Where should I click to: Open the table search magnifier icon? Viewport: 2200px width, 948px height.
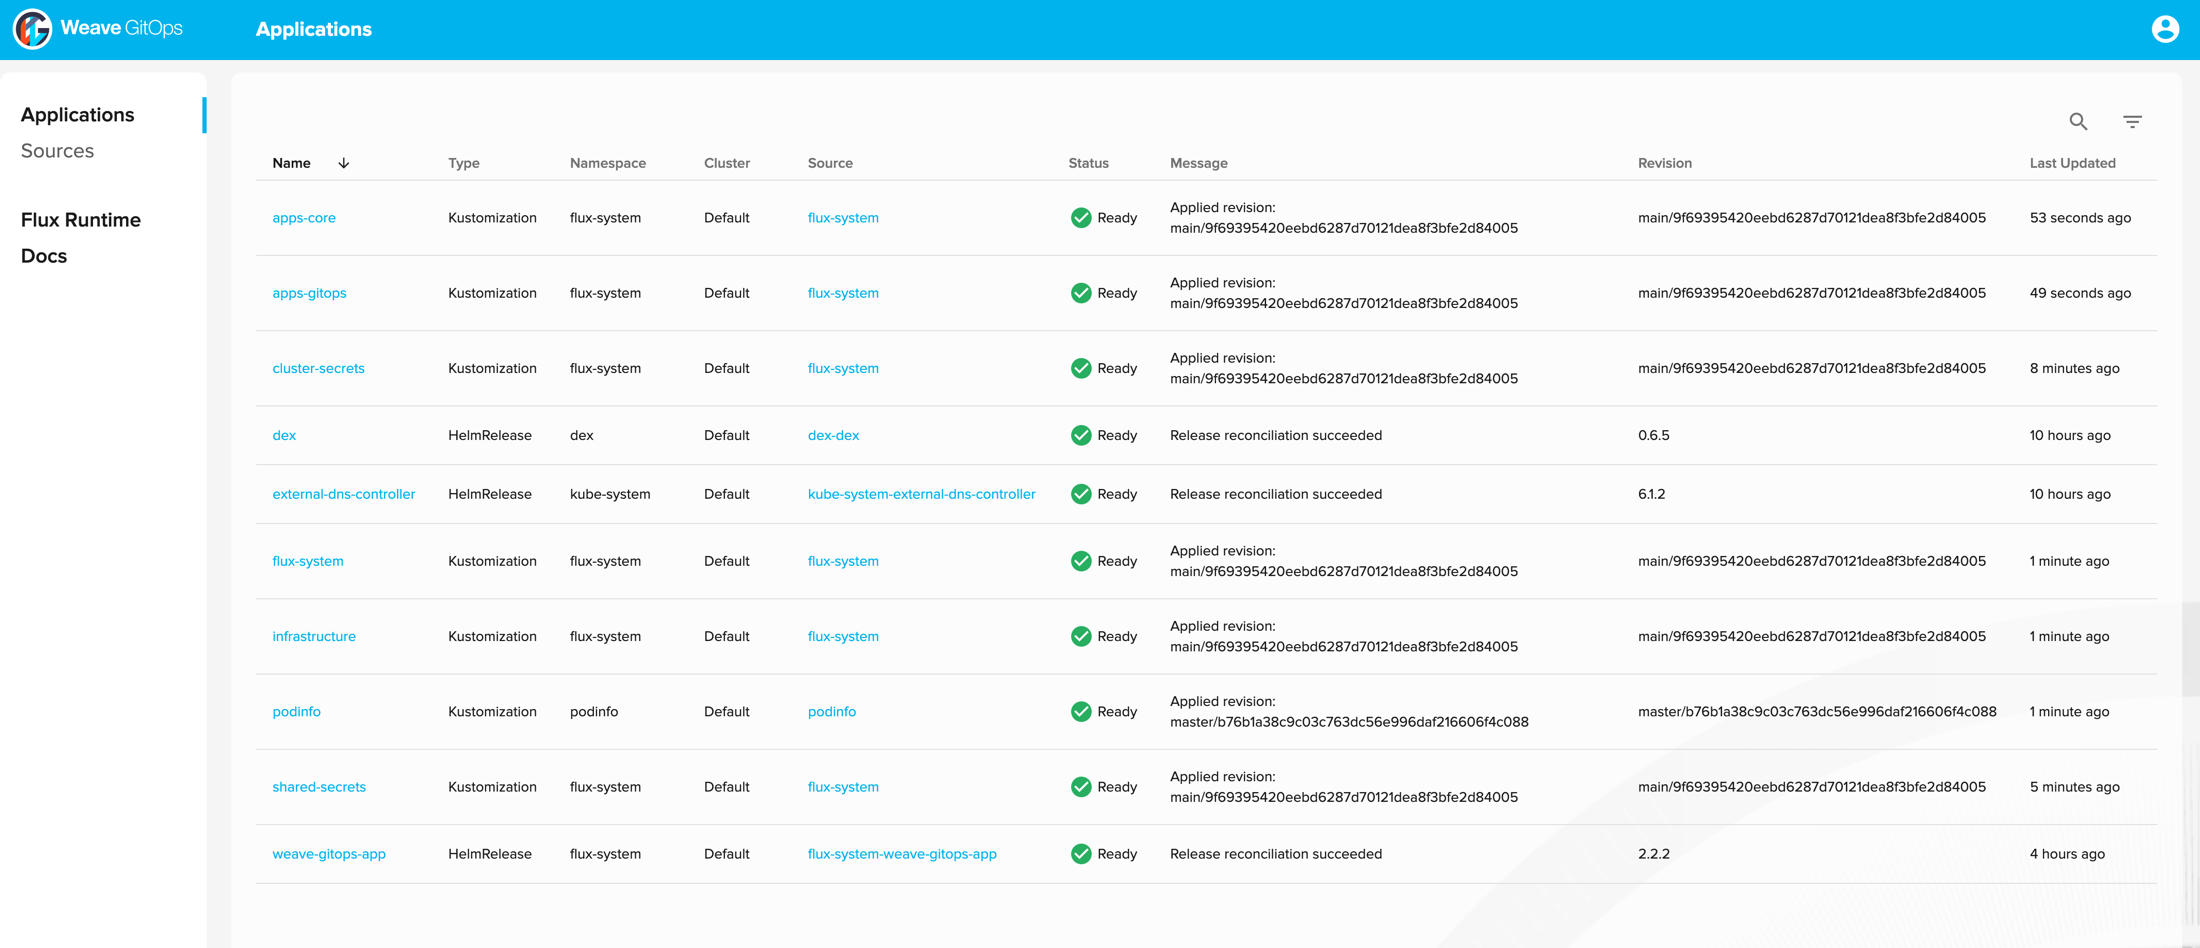[x=2078, y=122]
